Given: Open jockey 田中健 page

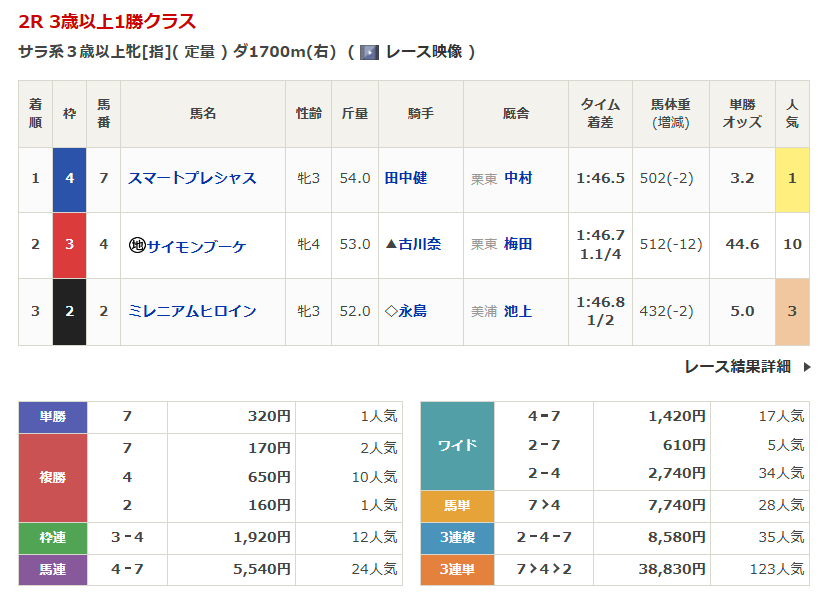Looking at the screenshot, I should coord(405,178).
